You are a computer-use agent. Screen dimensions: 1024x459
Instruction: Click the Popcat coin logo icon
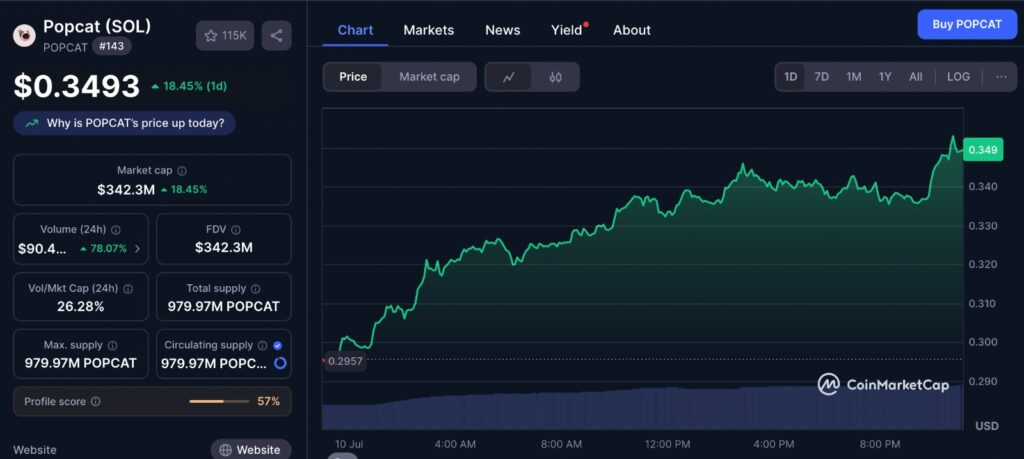tap(24, 35)
